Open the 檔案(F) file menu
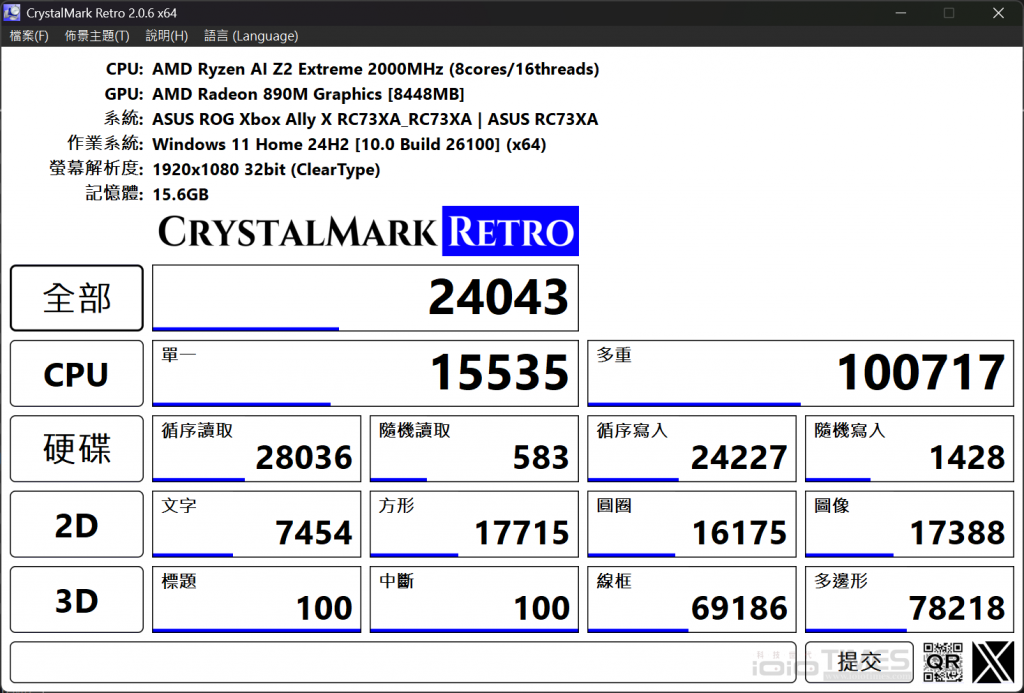1024x693 pixels. click(29, 36)
